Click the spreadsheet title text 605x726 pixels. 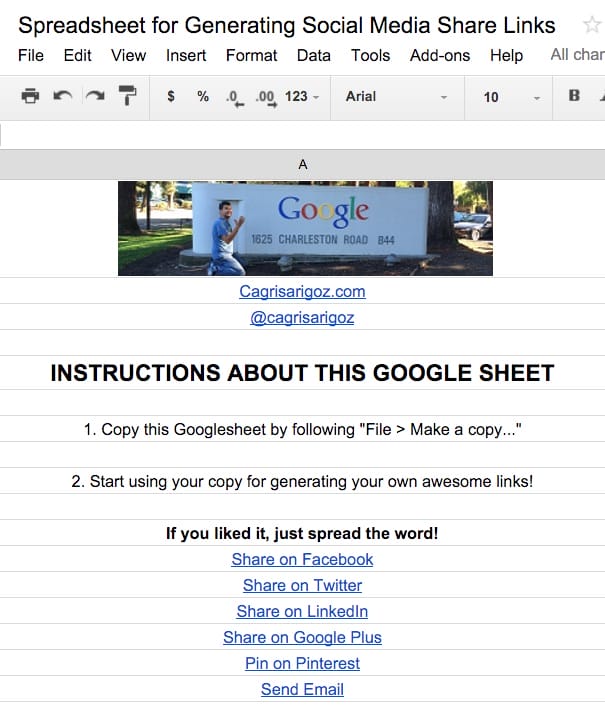[x=287, y=25]
